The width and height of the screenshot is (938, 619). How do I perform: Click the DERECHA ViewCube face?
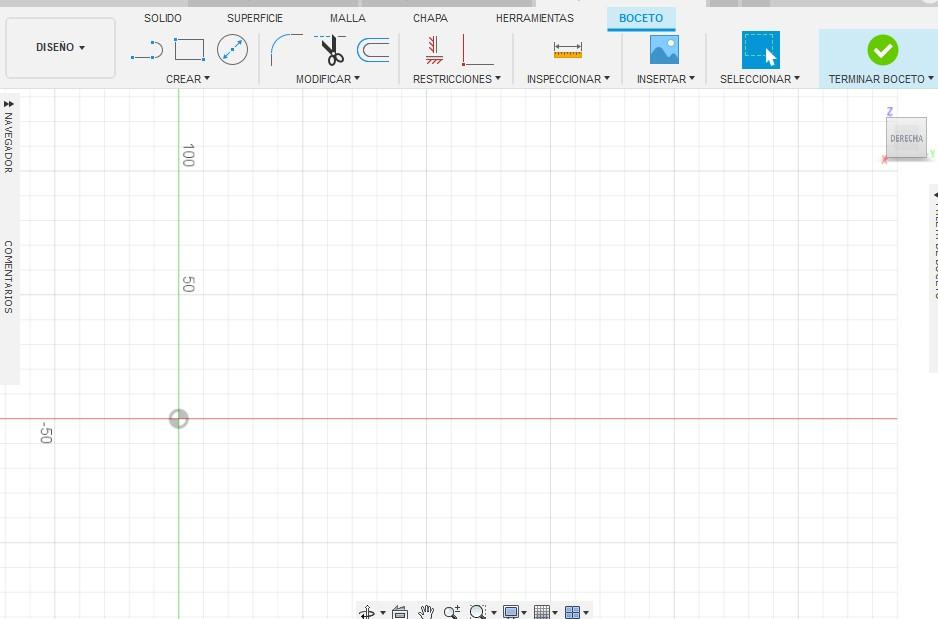pyautogui.click(x=906, y=138)
